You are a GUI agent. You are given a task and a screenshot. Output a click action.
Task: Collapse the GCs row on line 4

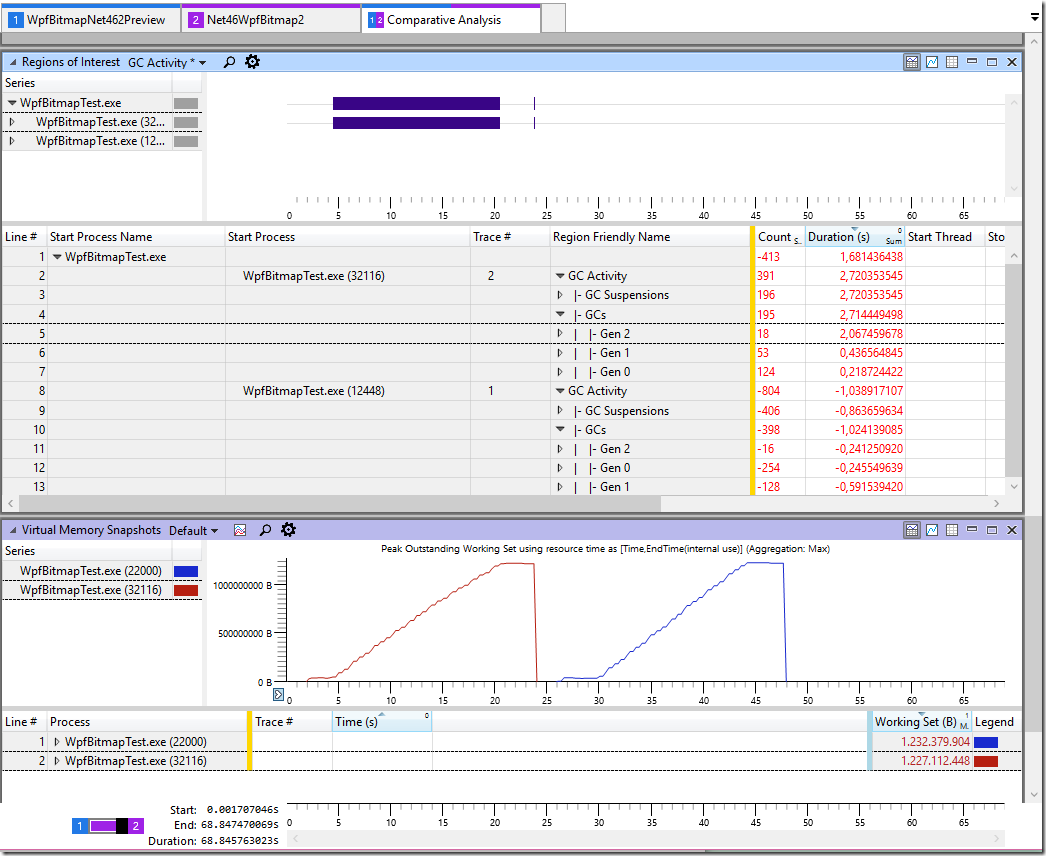pos(560,314)
